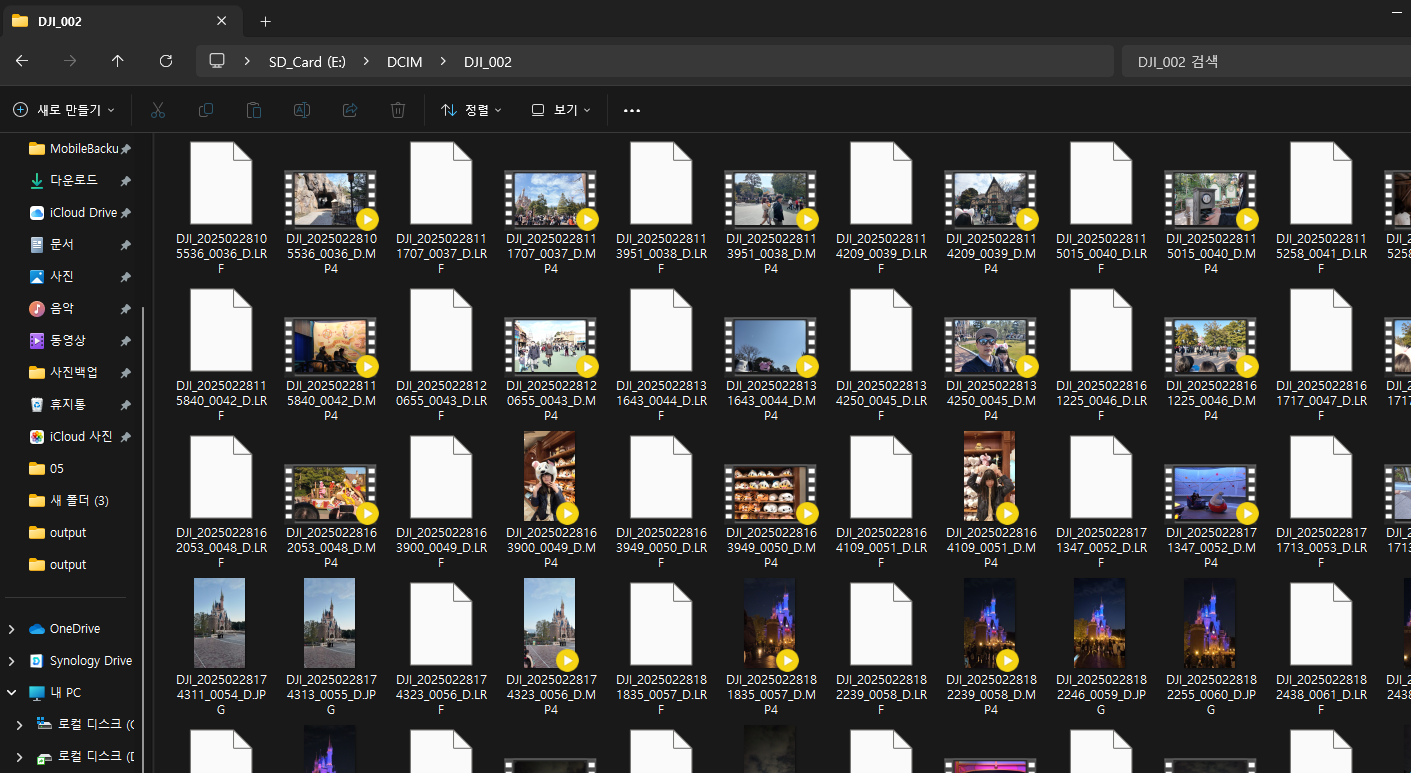Screen dimensions: 1411x773
Task: Select photo thumbnail DJI_20250228174311_0054_D.JPG
Action: [x=220, y=623]
